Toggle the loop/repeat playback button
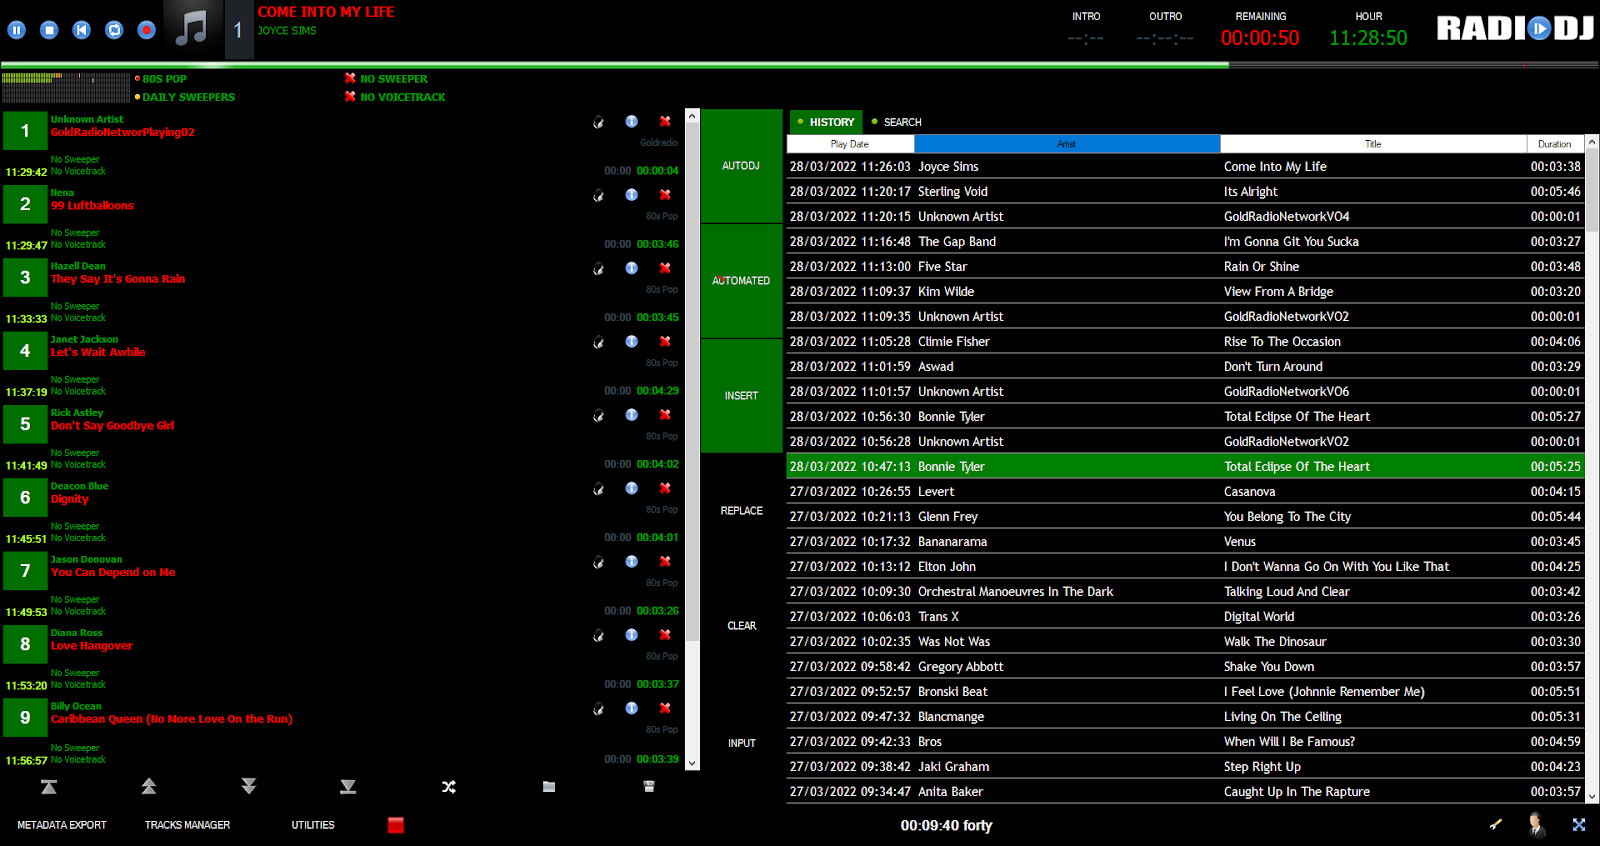Image resolution: width=1600 pixels, height=846 pixels. coord(114,30)
